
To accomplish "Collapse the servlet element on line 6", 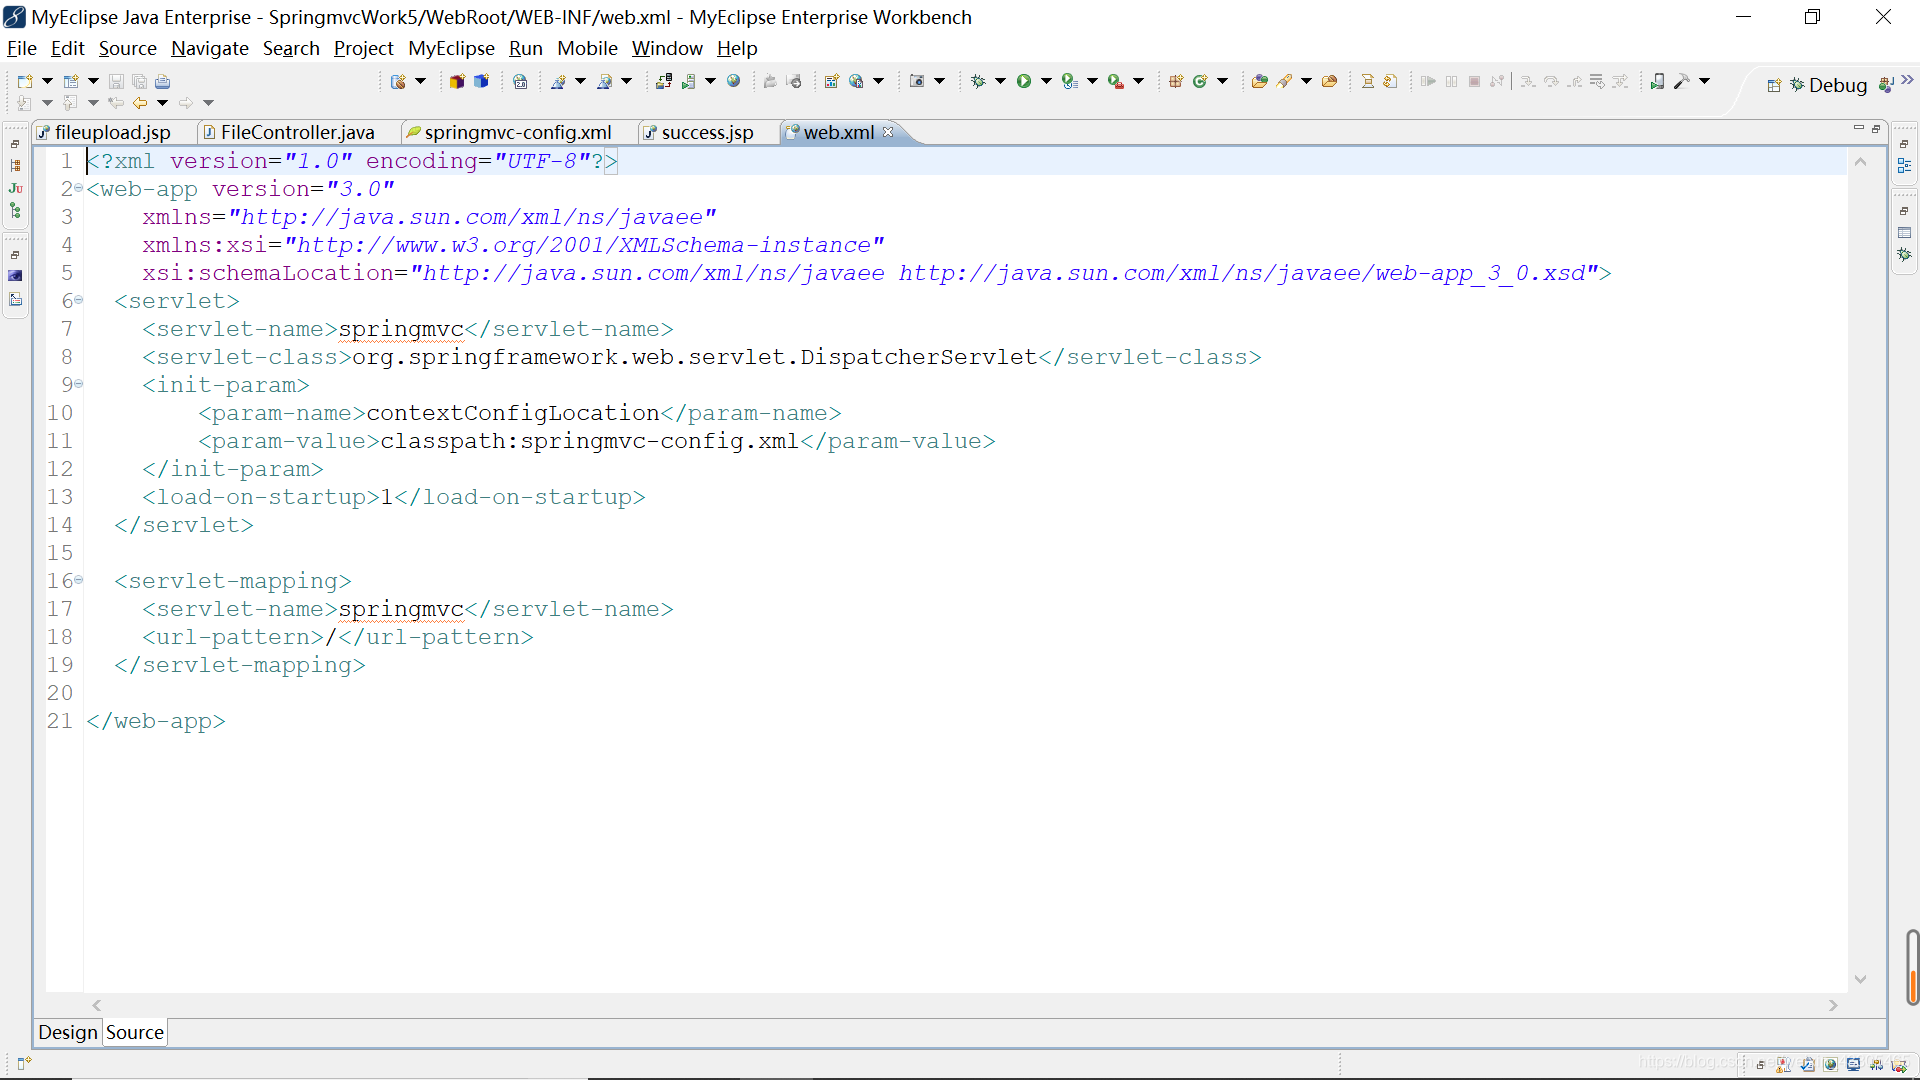I will point(78,300).
